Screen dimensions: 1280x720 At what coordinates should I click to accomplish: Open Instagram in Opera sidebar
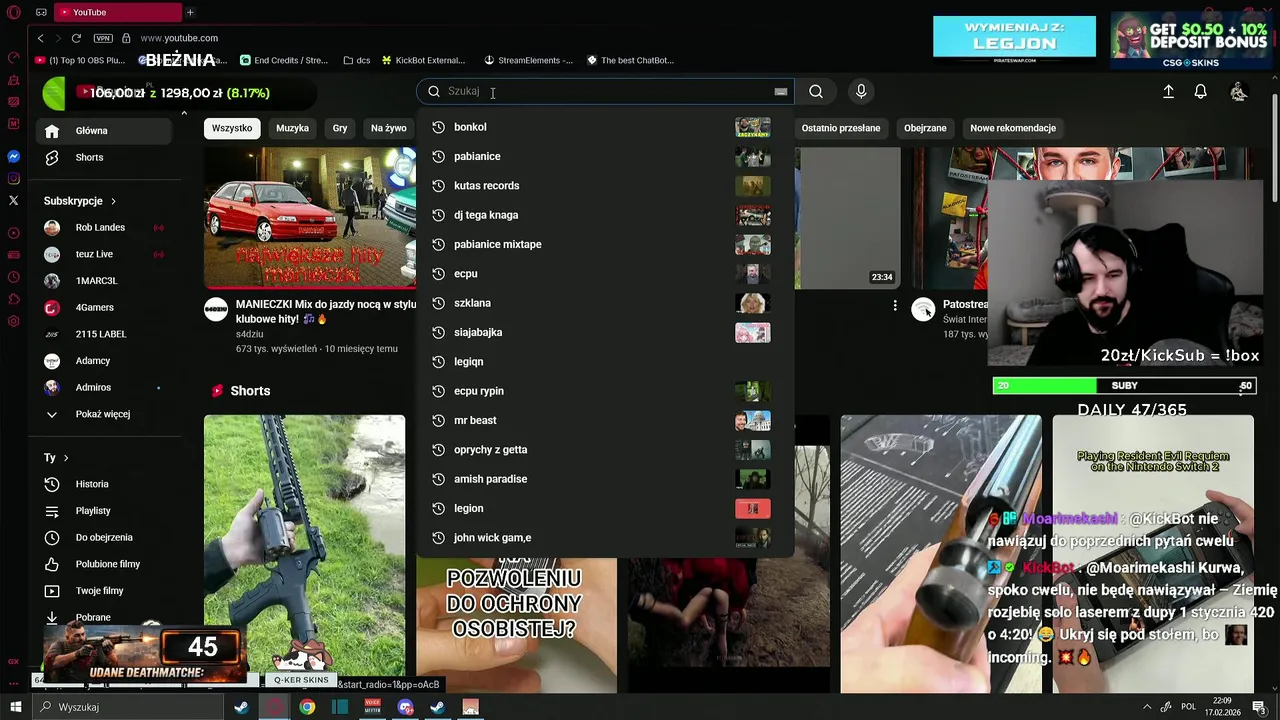[x=13, y=179]
